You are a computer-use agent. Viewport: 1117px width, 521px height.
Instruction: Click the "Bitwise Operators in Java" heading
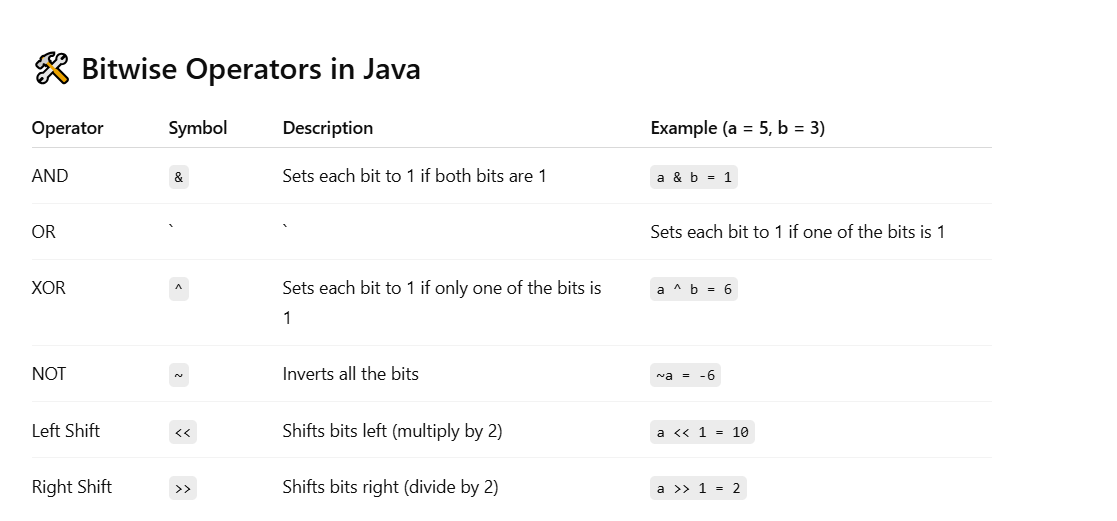pos(250,69)
